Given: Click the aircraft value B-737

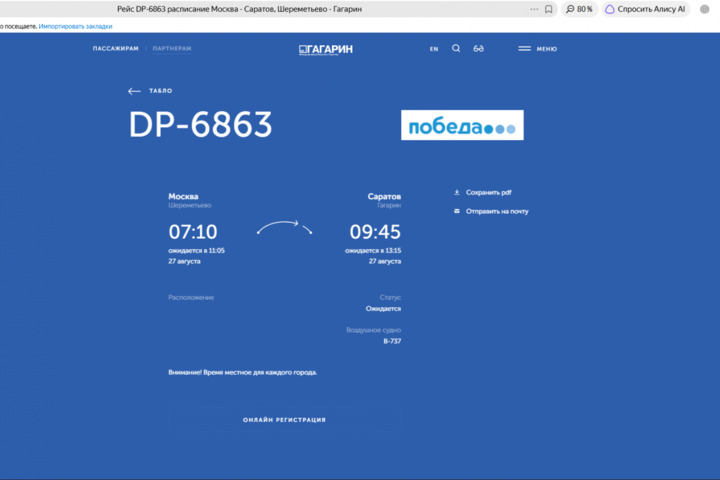Looking at the screenshot, I should (x=392, y=341).
